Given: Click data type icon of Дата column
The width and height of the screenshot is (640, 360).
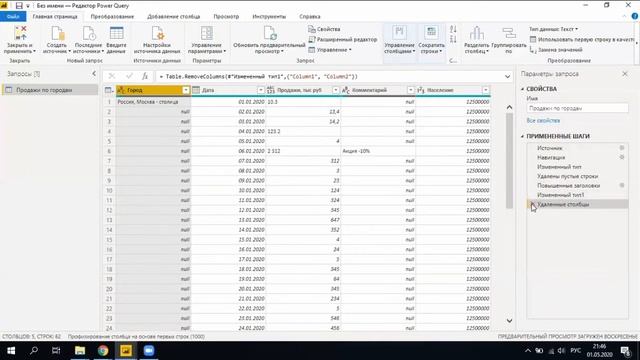Looking at the screenshot, I should pos(196,90).
